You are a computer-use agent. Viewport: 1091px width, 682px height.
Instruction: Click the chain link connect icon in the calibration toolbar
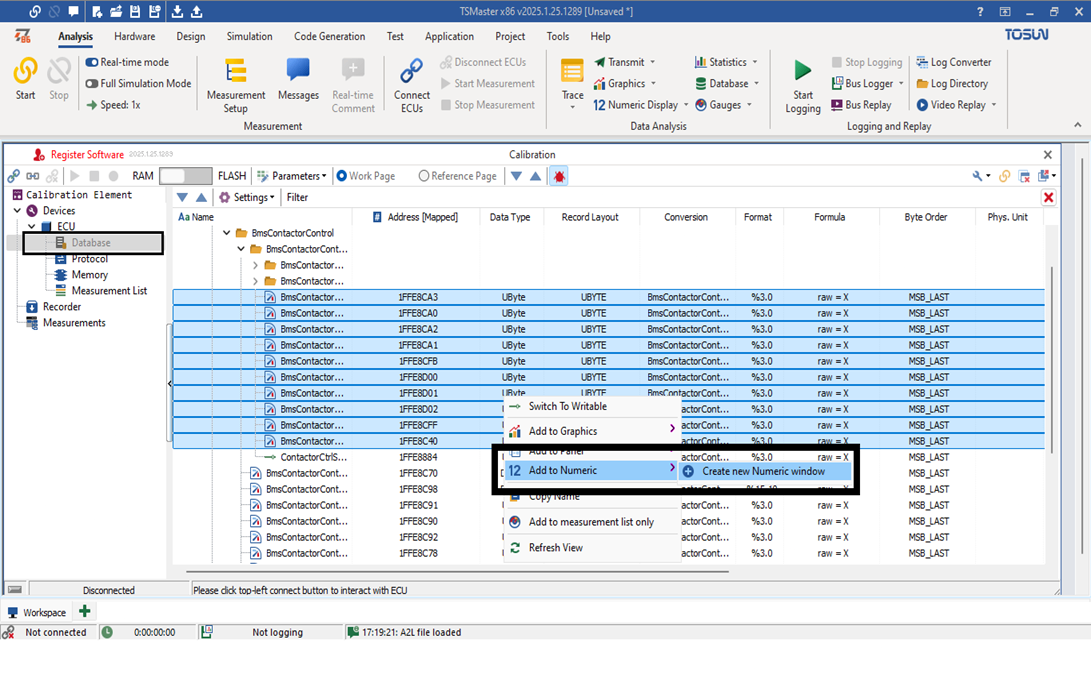(13, 176)
